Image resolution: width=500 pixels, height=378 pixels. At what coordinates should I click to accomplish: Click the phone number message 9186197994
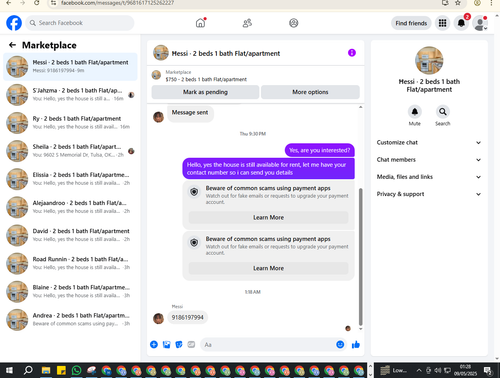click(187, 317)
